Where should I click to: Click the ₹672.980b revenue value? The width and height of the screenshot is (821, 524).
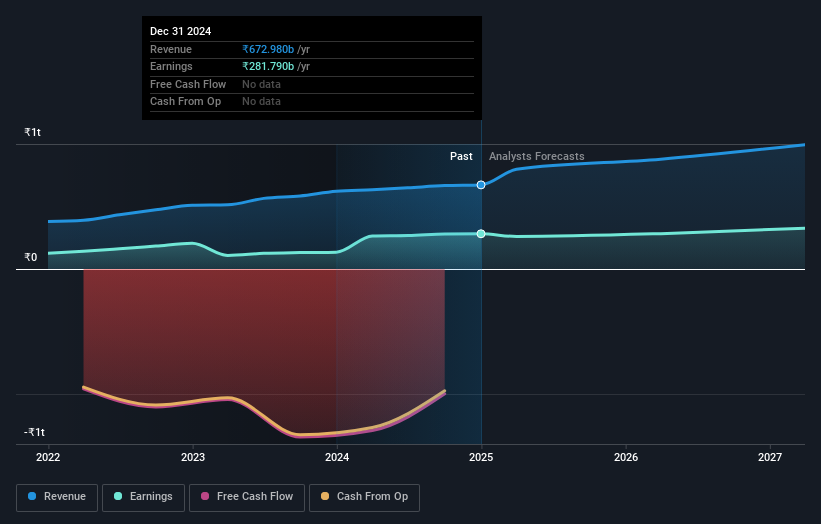(268, 49)
